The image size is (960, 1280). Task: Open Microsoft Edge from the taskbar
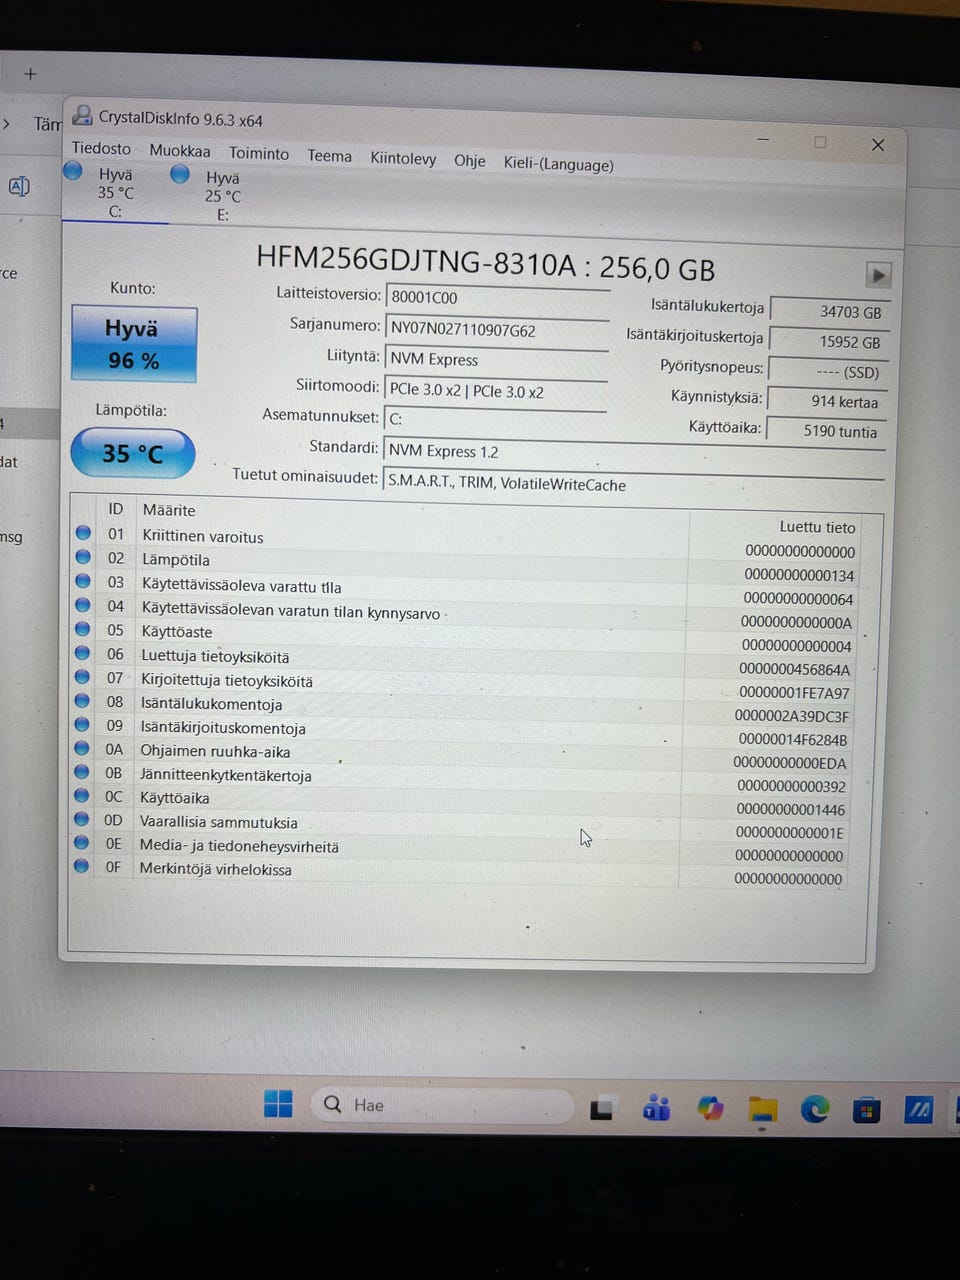[815, 1109]
